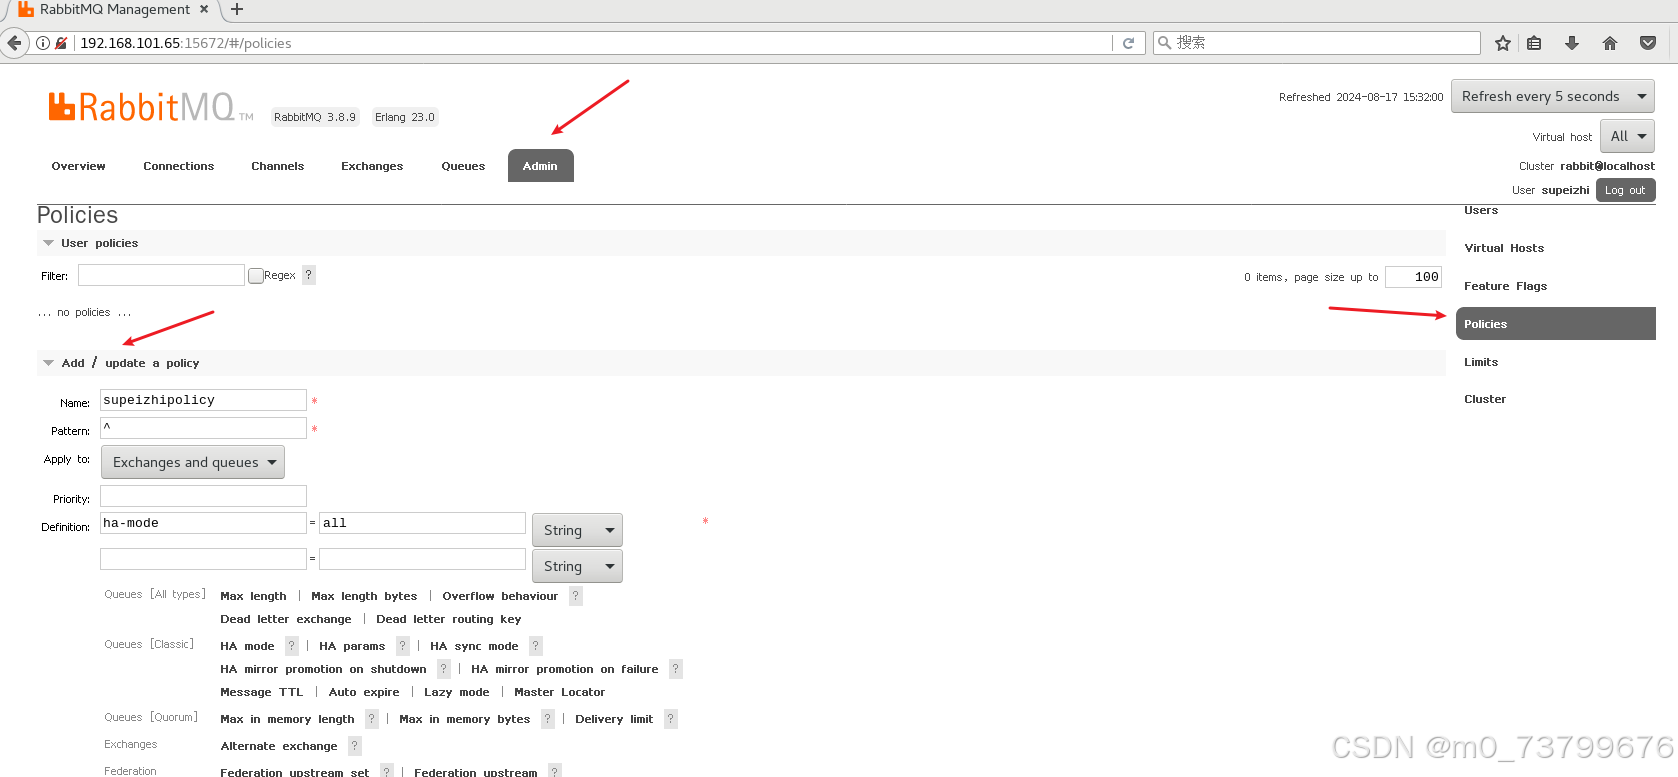
Task: Switch to the Connections tab
Action: [x=178, y=166]
